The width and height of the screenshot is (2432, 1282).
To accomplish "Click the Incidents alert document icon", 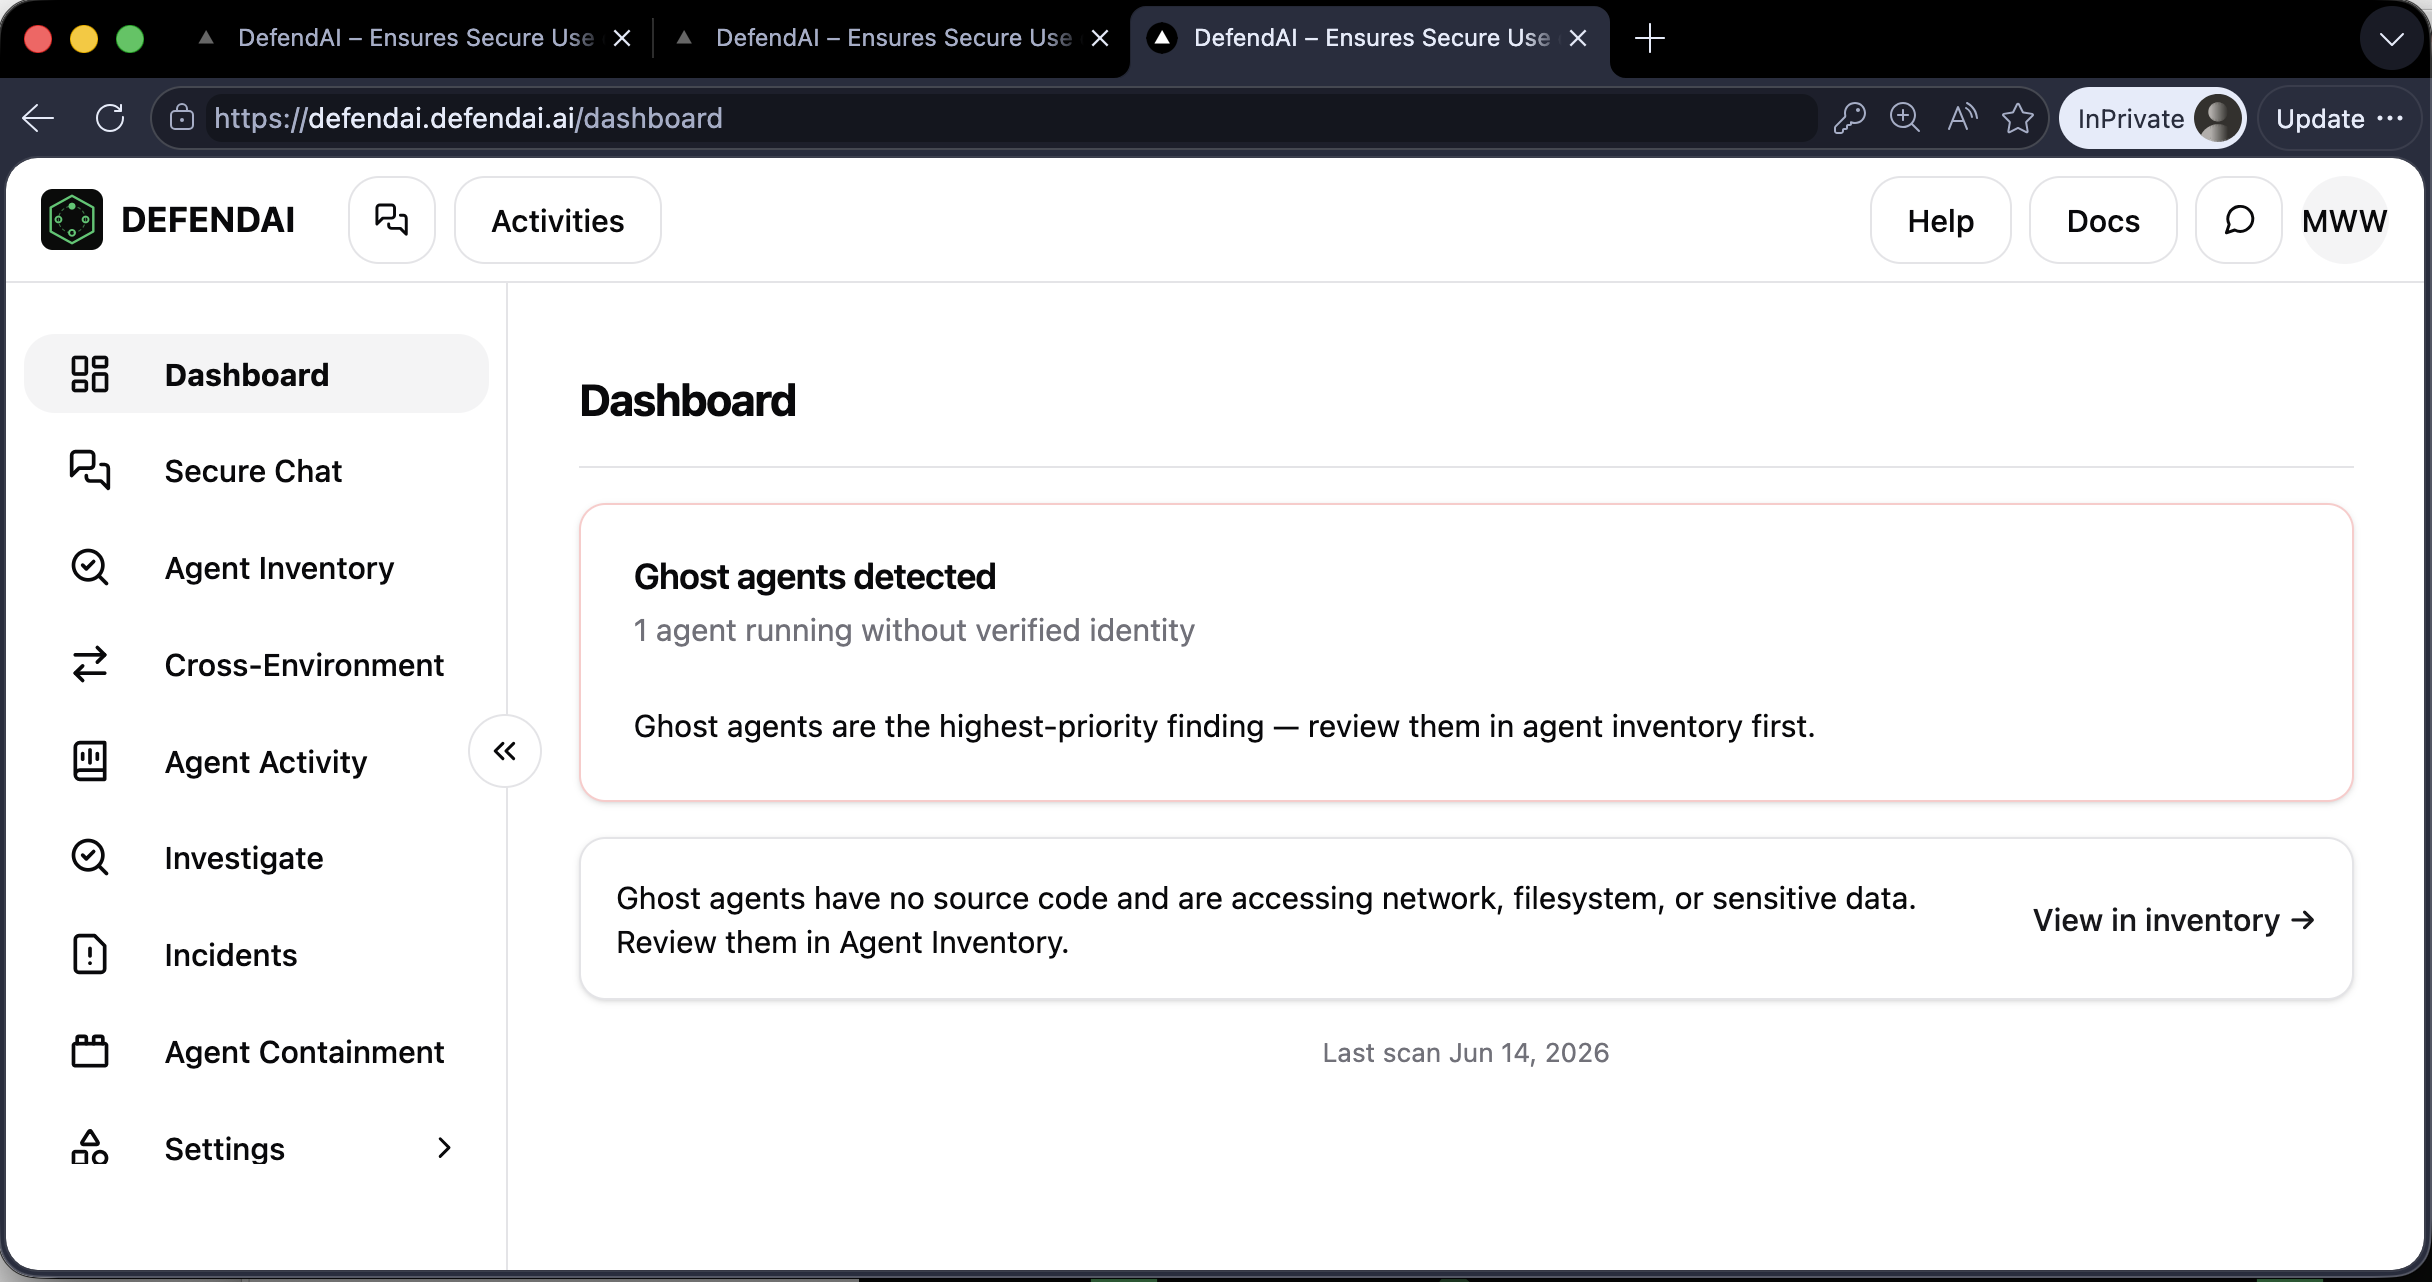I will pyautogui.click(x=90, y=954).
